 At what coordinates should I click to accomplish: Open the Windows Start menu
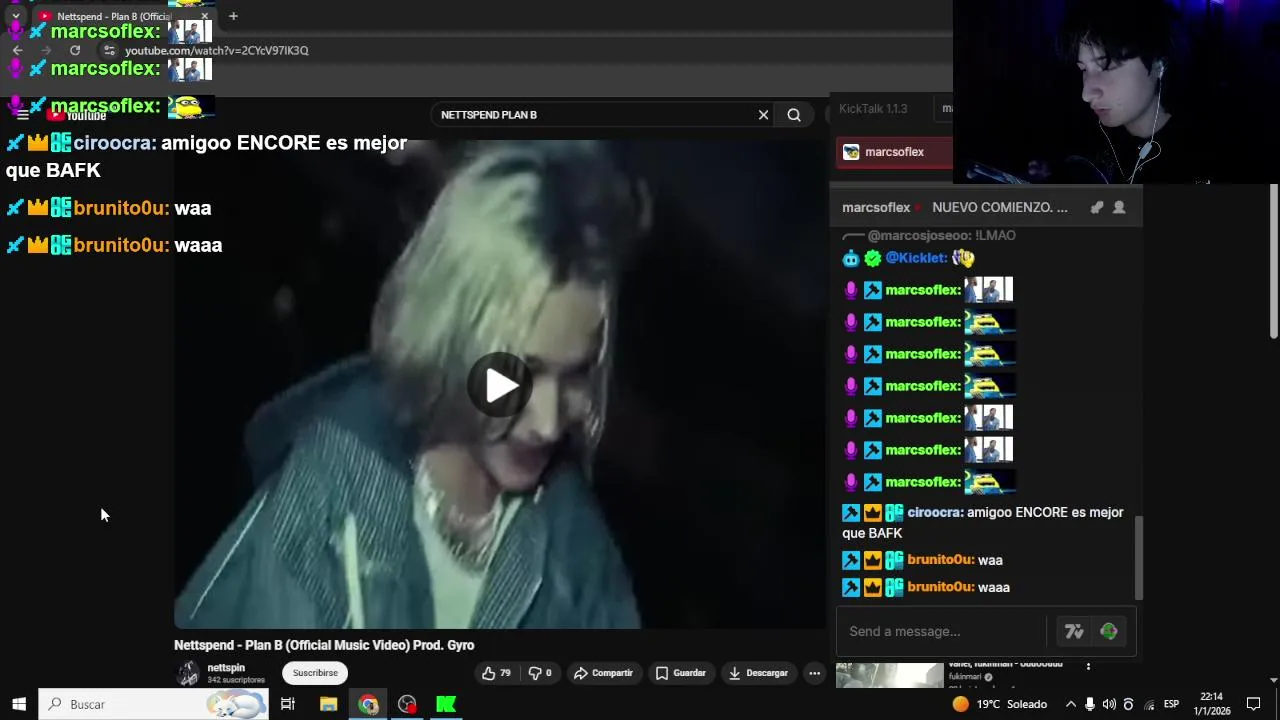pos(18,704)
